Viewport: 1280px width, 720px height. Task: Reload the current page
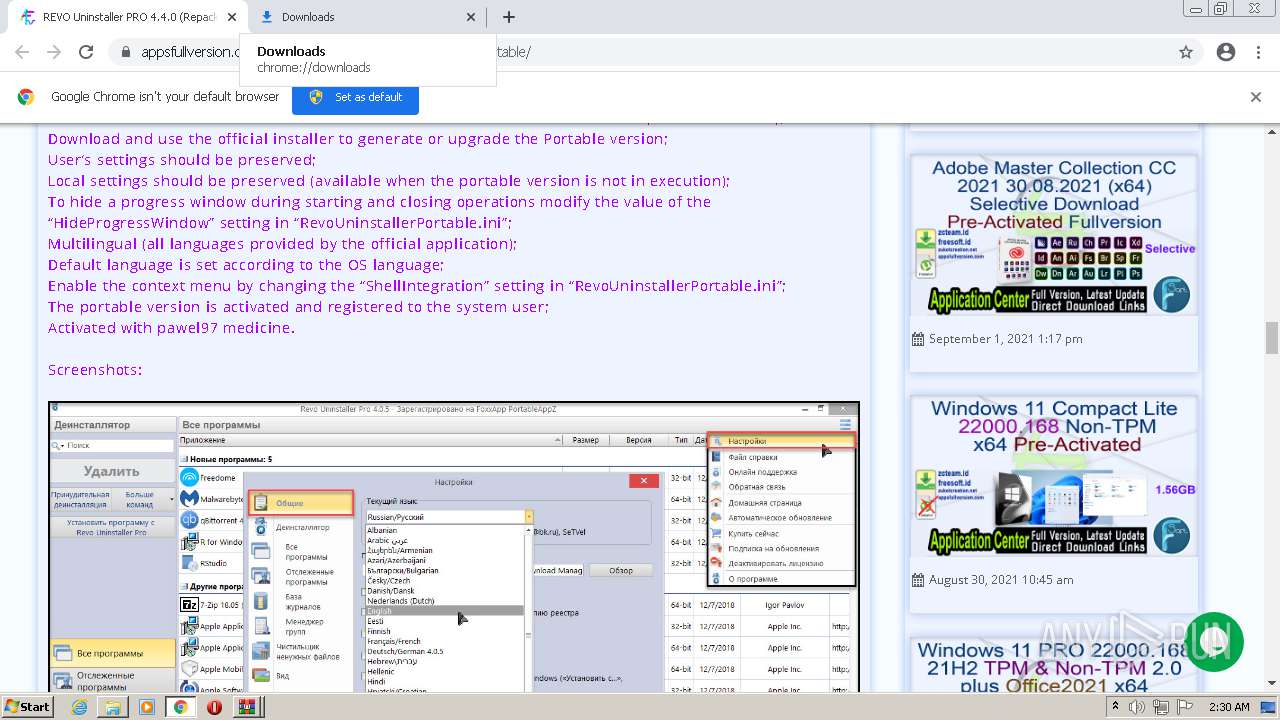coord(86,52)
